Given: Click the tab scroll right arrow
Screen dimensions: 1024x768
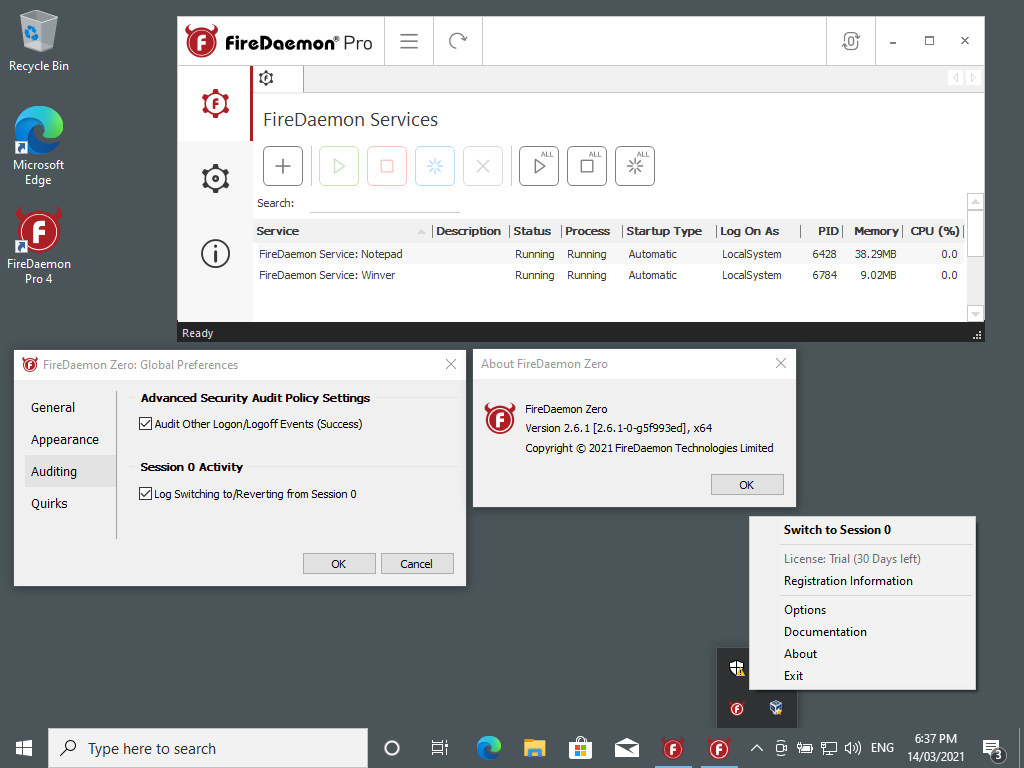Looking at the screenshot, I should point(973,78).
